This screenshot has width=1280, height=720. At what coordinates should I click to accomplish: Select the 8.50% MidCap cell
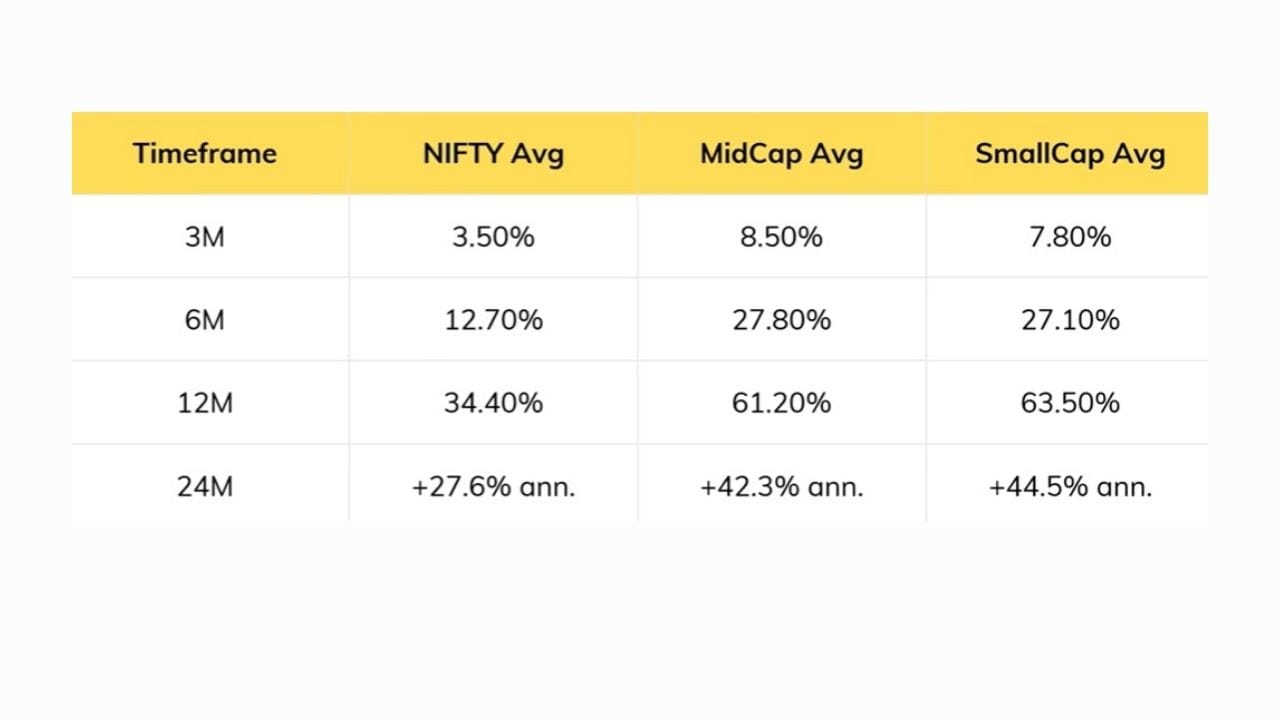coord(781,237)
